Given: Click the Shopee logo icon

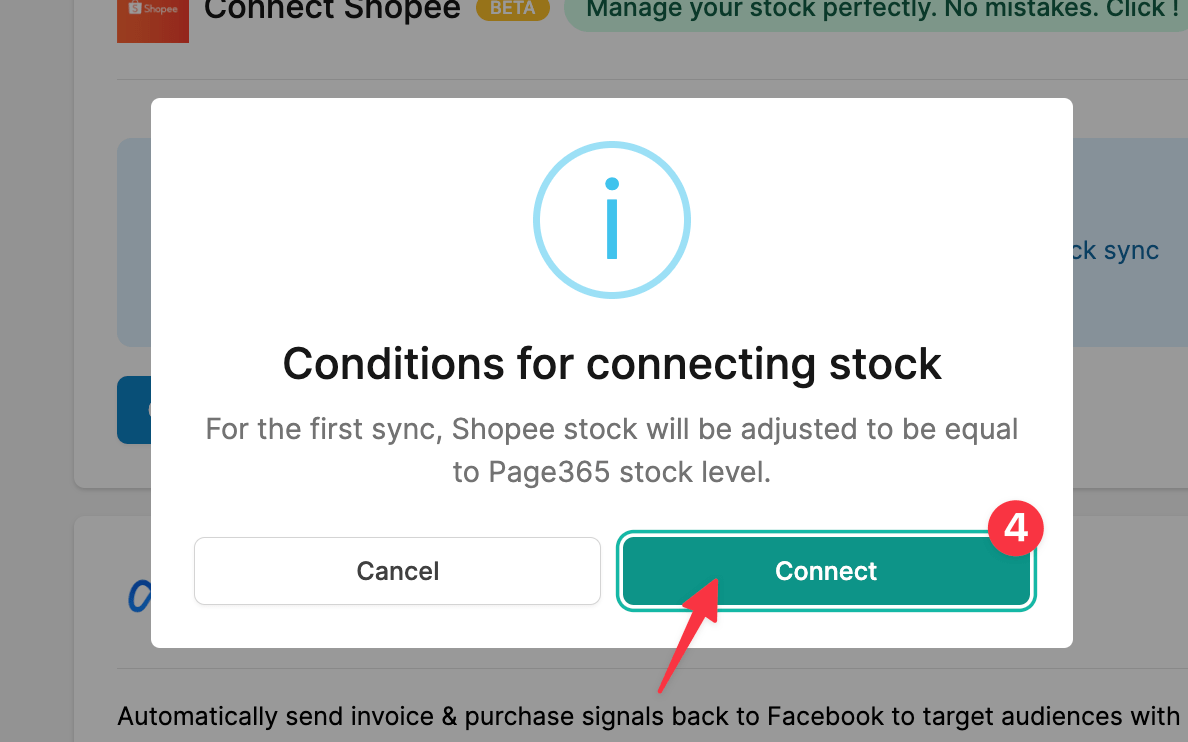Looking at the screenshot, I should [152, 20].
